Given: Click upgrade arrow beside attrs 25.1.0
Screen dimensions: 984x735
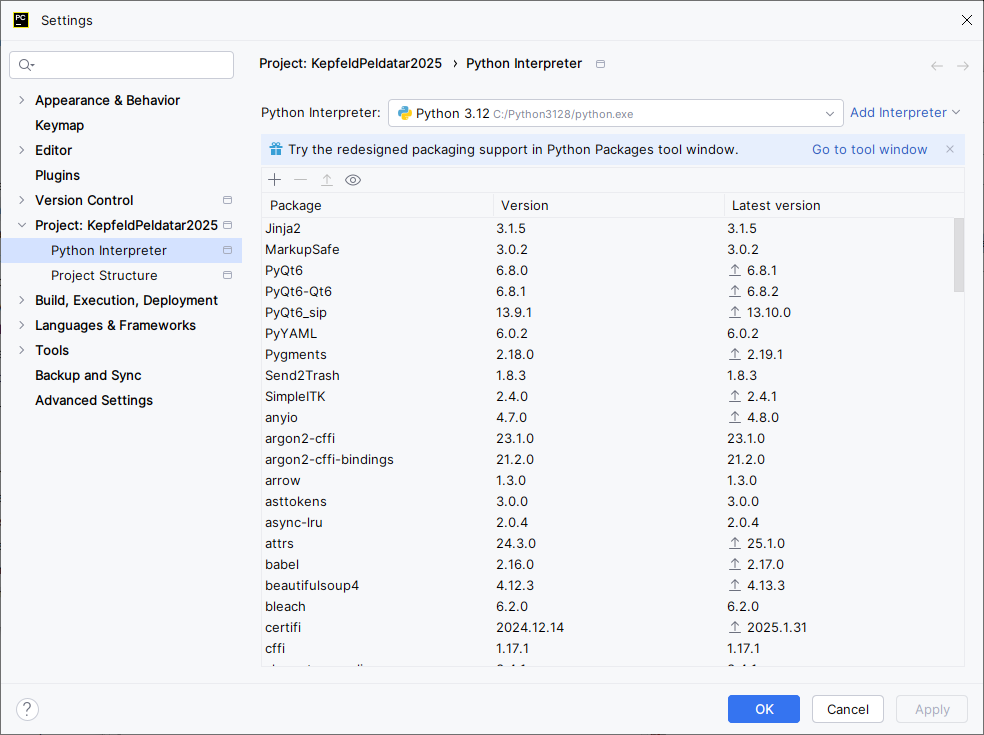Looking at the screenshot, I should [x=735, y=544].
